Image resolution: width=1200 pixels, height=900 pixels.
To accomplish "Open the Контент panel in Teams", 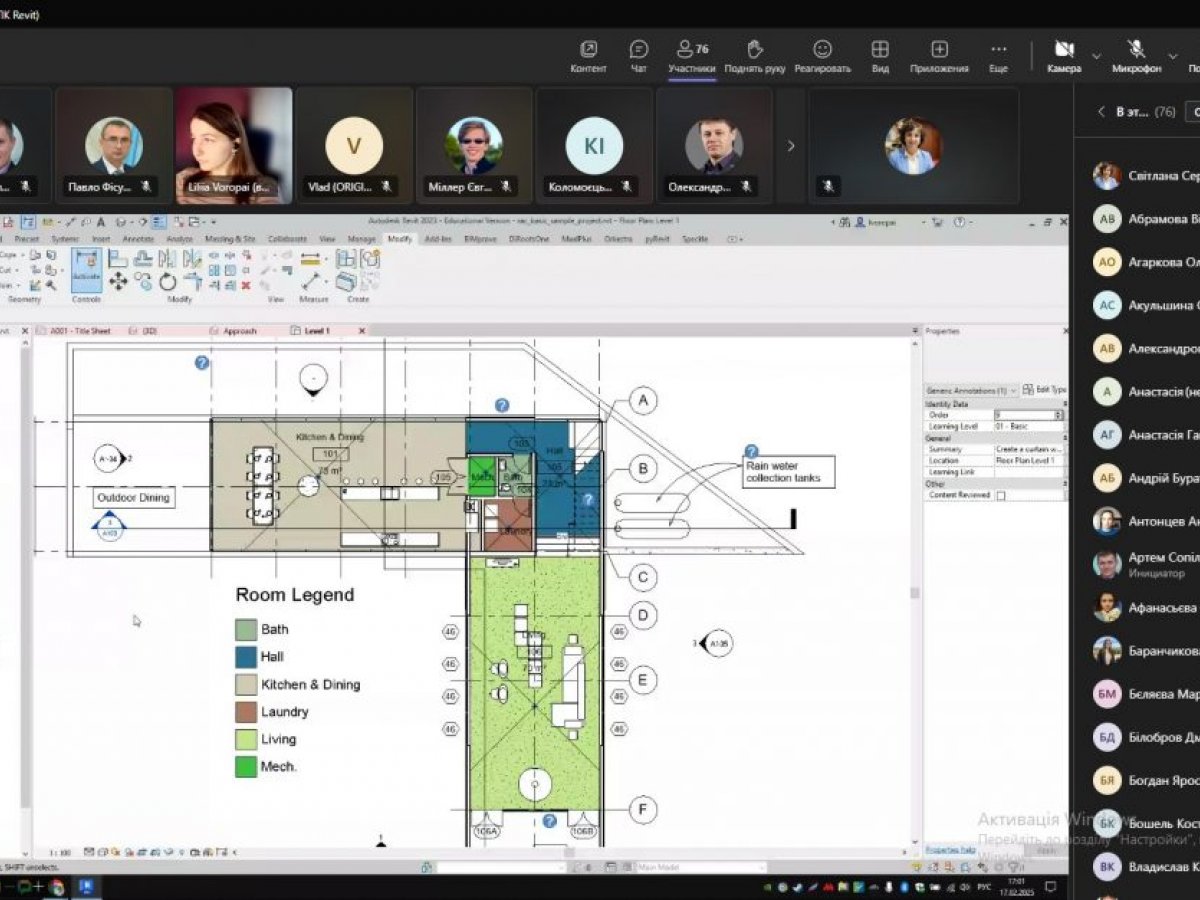I will point(588,57).
